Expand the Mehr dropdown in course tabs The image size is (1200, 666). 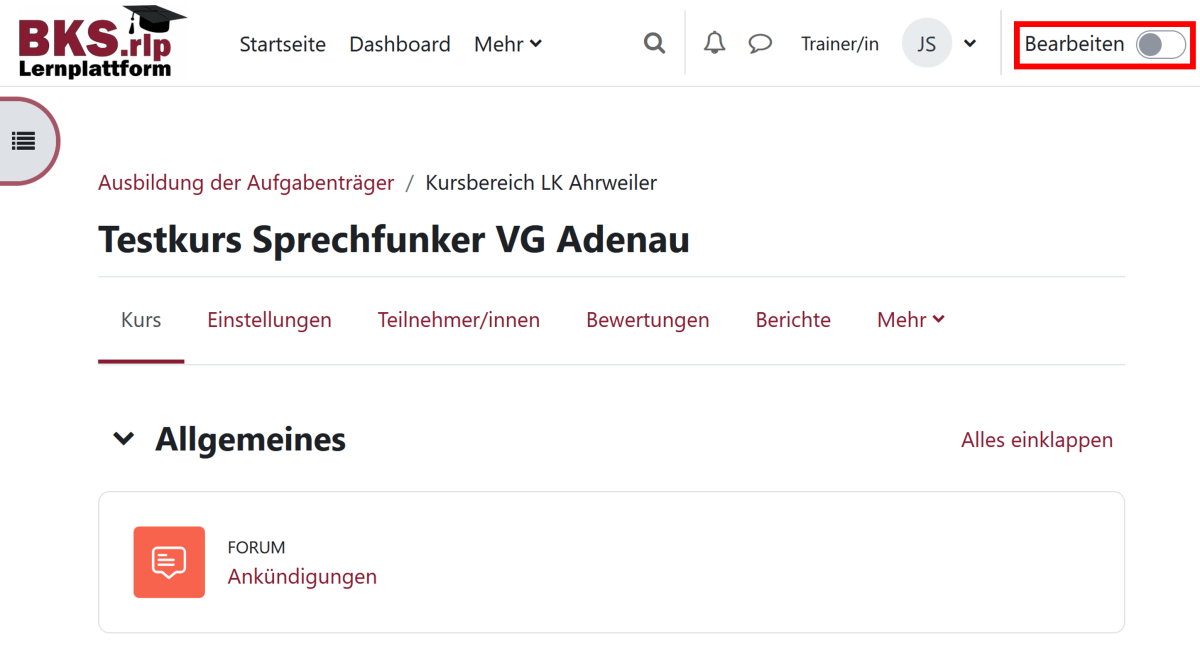tap(910, 320)
